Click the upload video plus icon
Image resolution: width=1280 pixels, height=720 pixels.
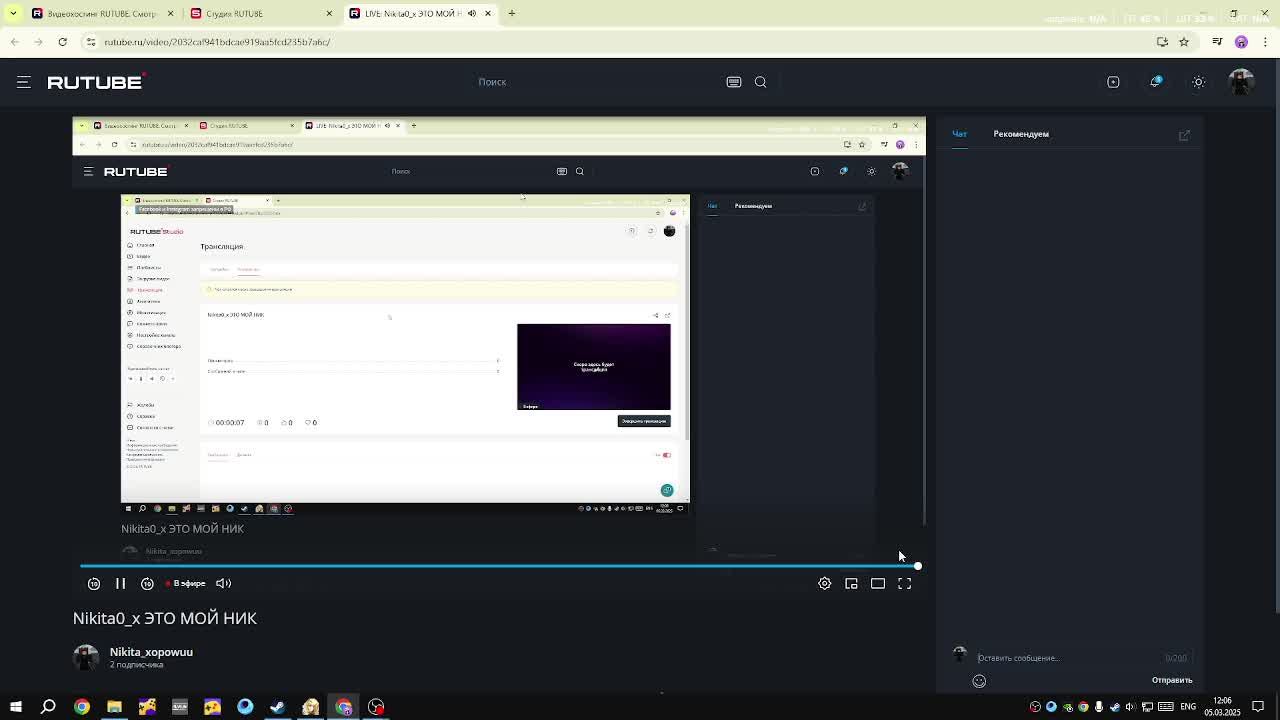point(1113,82)
